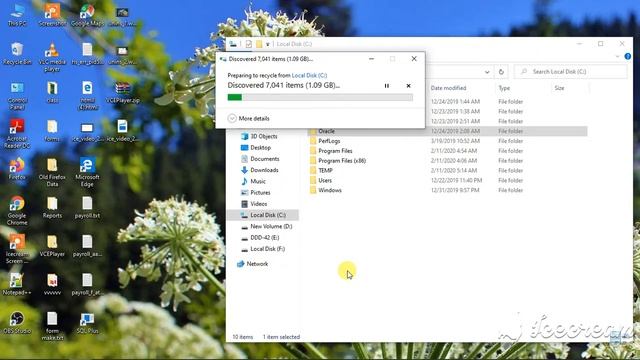Click the '3/19/2019 10:52 AM' date cell
This screenshot has height=360, width=640.
tap(454, 141)
